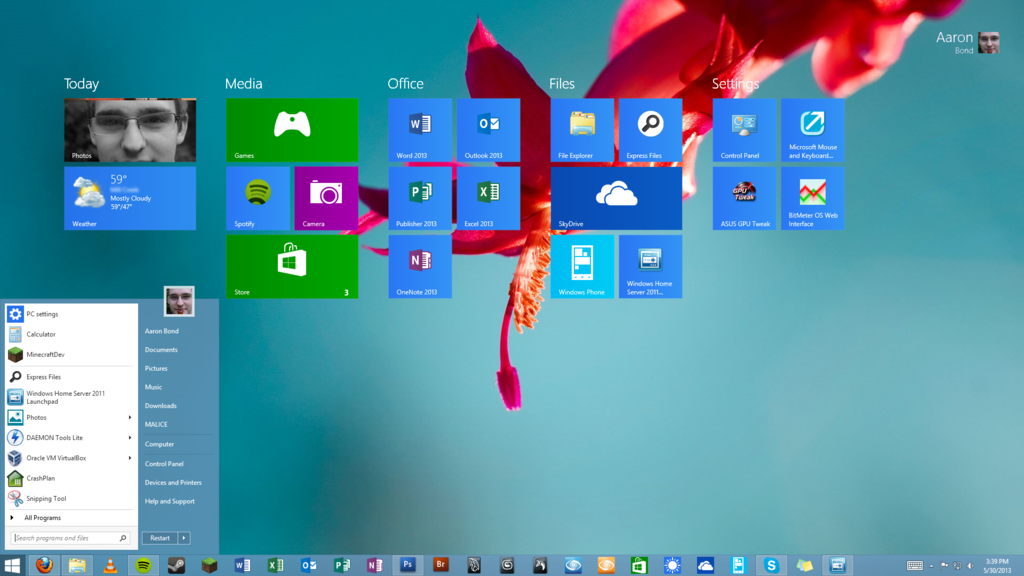
Task: Open the Publisher 2013 tile
Action: (420, 198)
